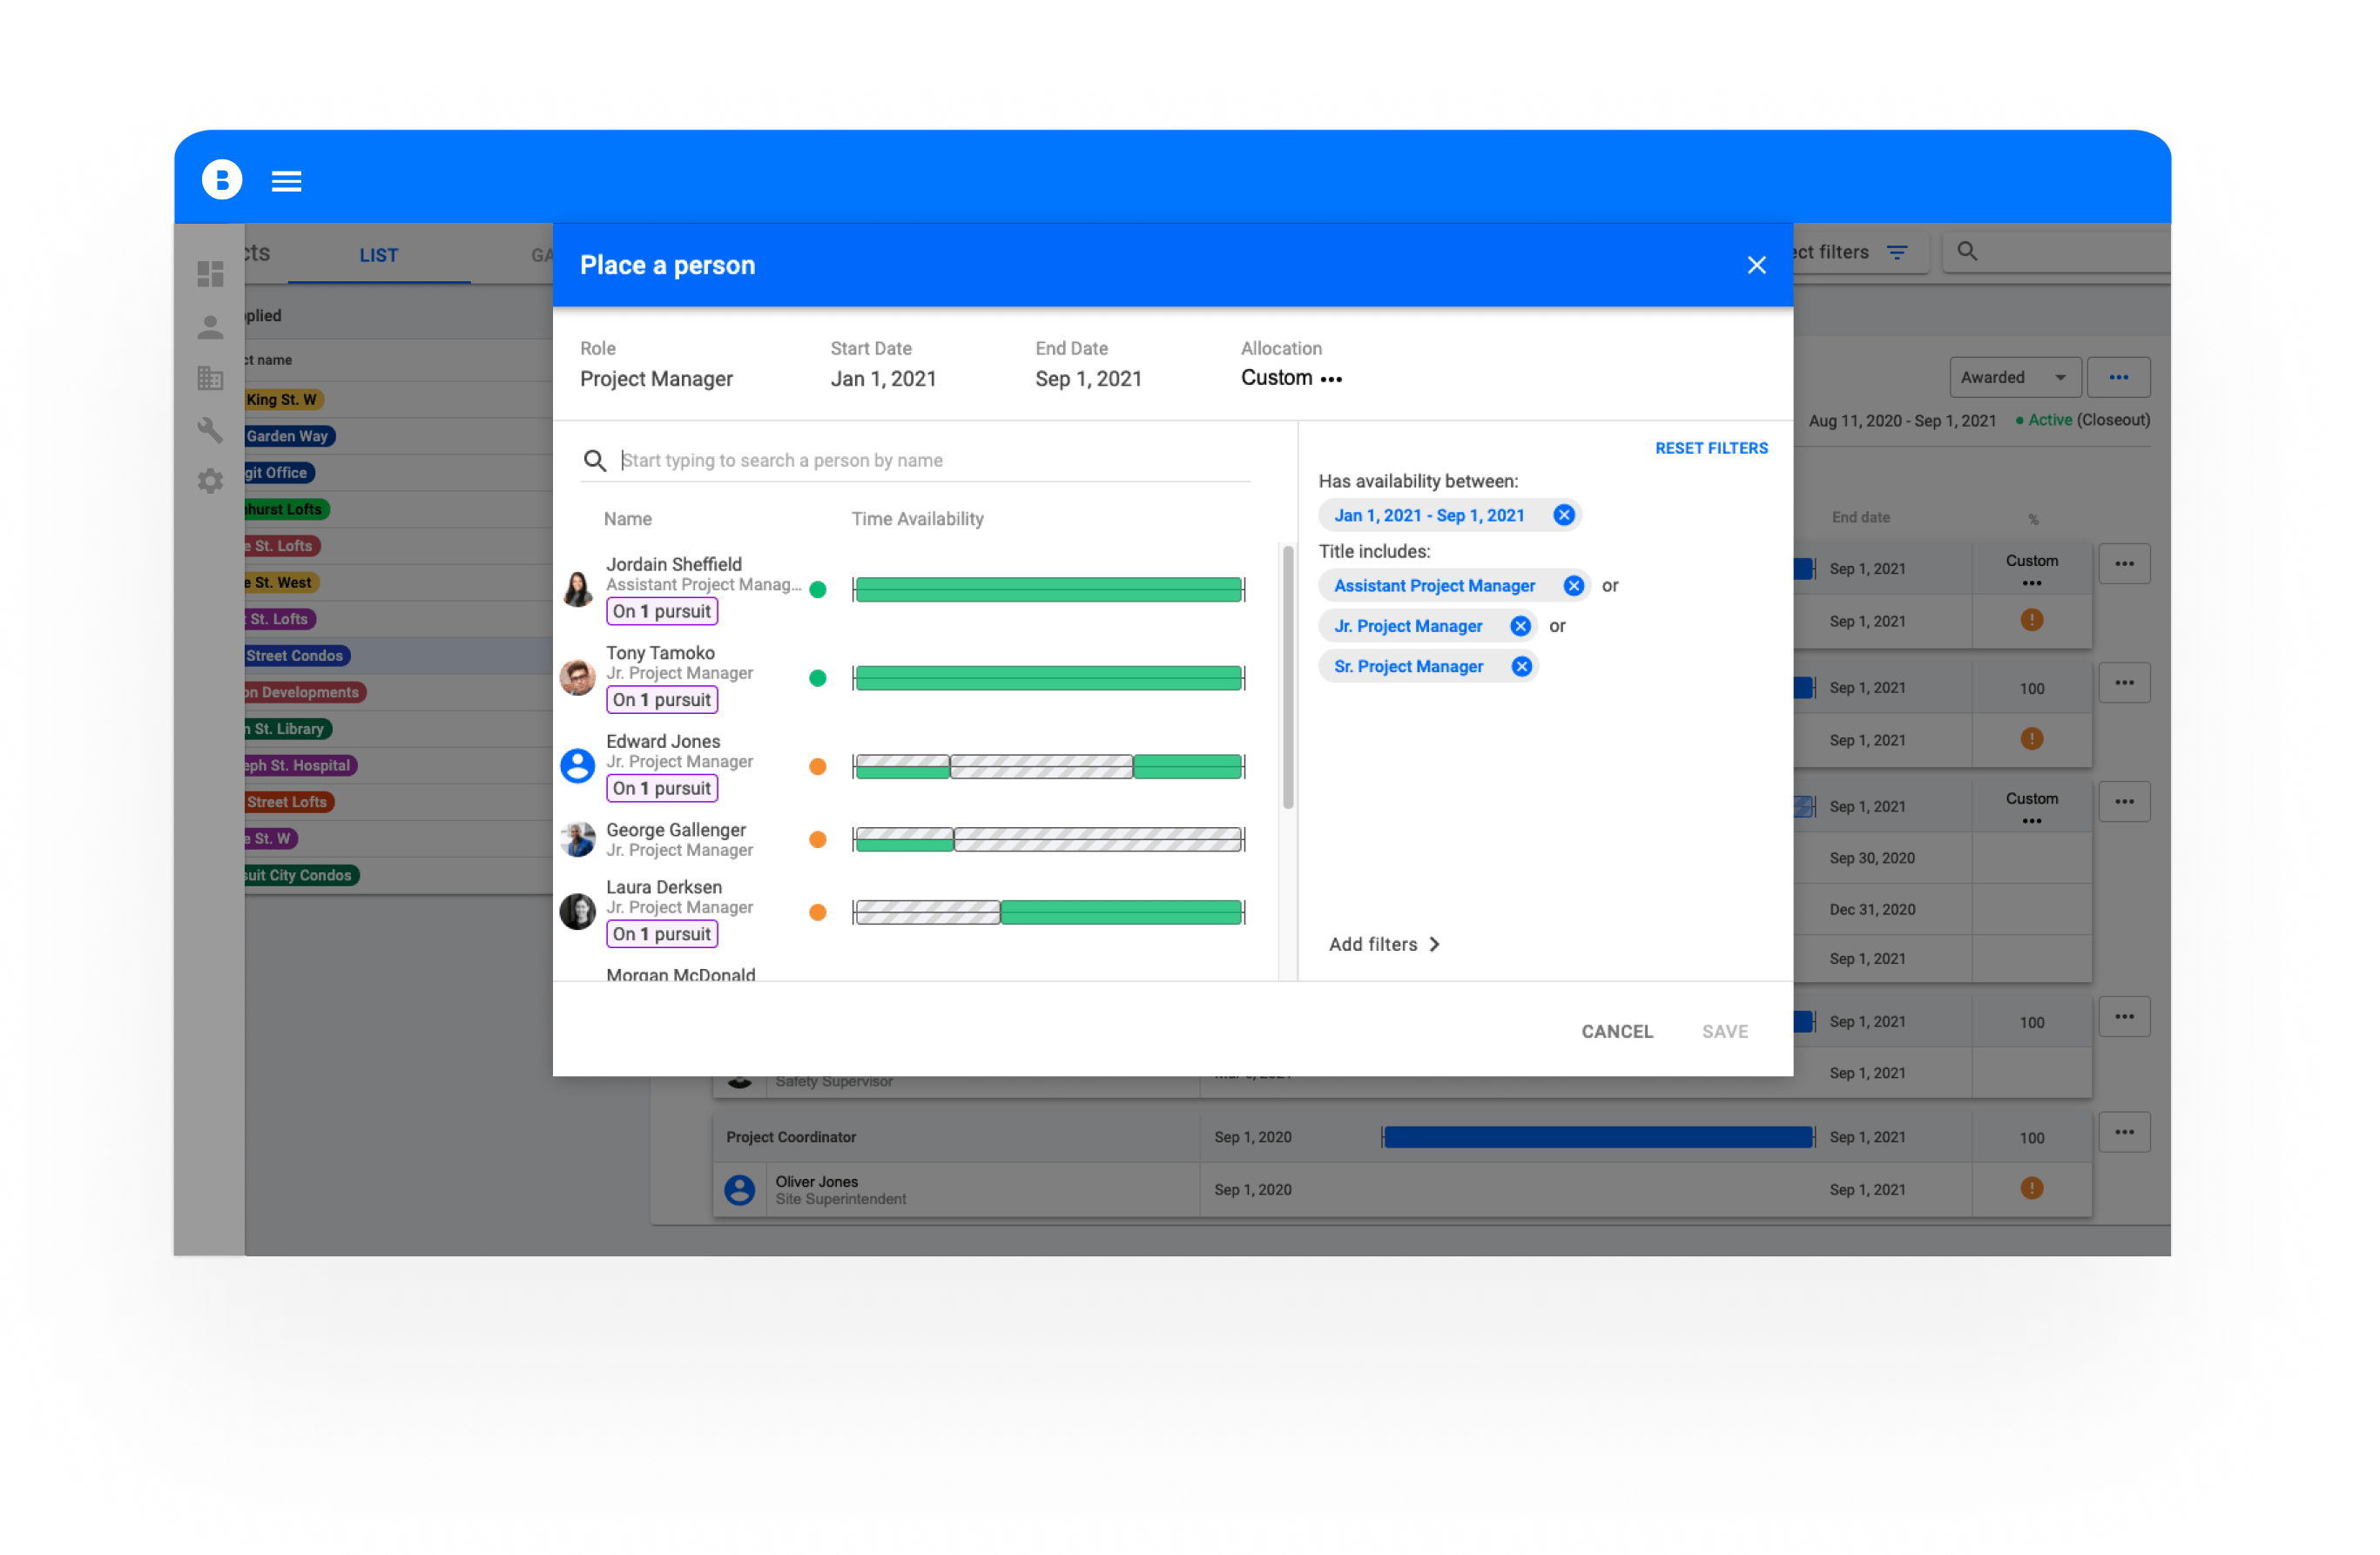The width and height of the screenshot is (2380, 1555).
Task: Switch to the LIST tab
Action: (x=379, y=255)
